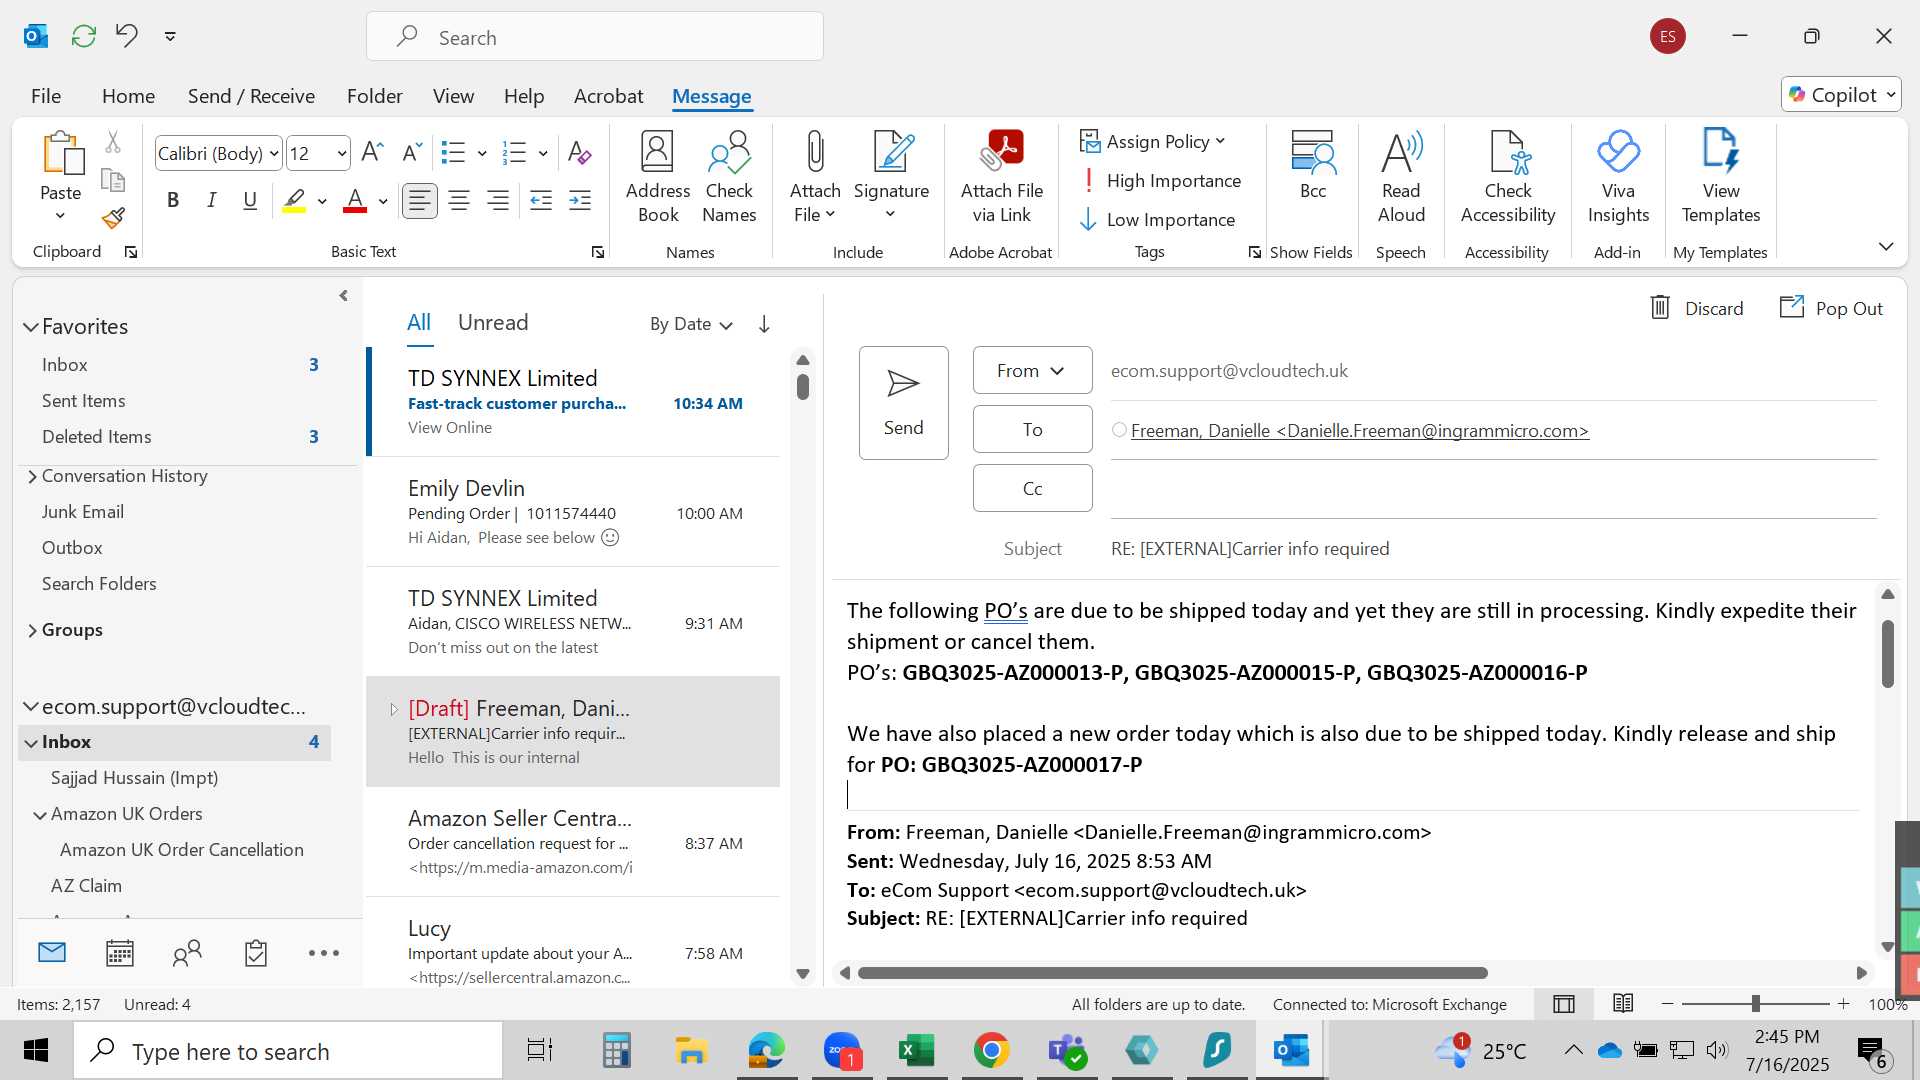Screen dimensions: 1920x1080
Task: Expand Conversation History folder
Action: [x=32, y=477]
